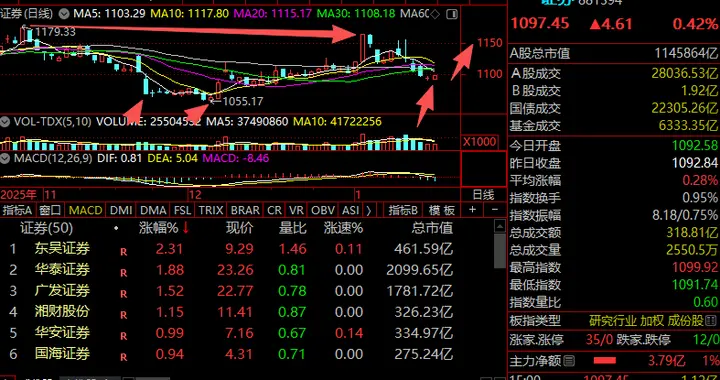Select the OBV indicator tab
Screen dimensions: 720x380
323,210
